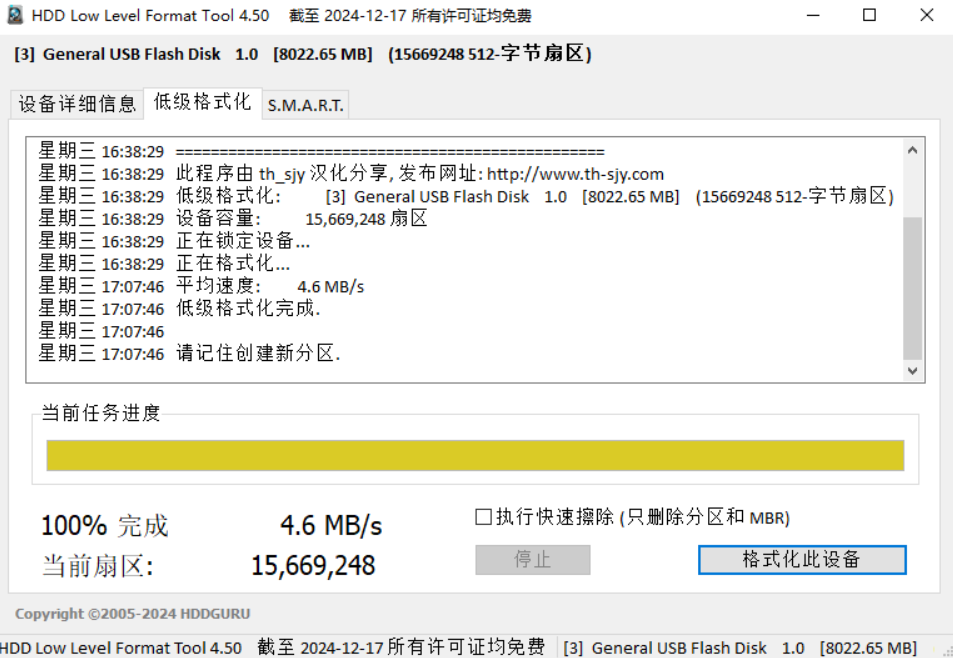Enable the 执行快速擦除 checkbox
Viewport: 953px width, 658px height.
coord(484,517)
